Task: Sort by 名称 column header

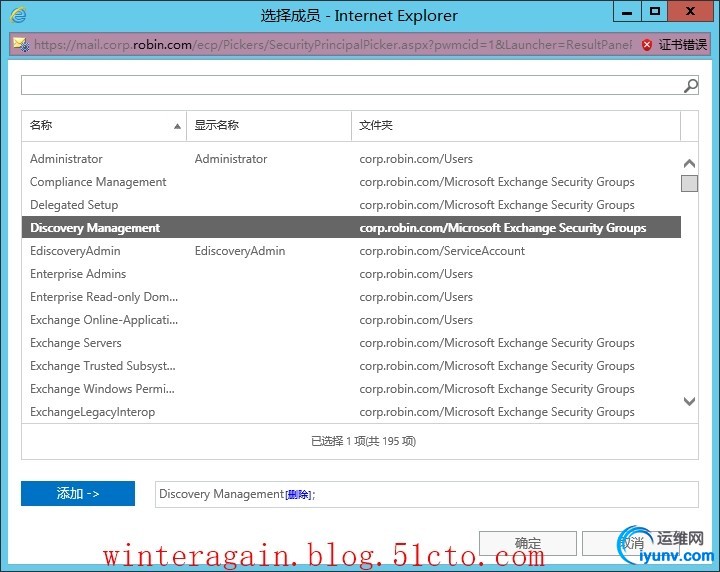Action: [104, 125]
